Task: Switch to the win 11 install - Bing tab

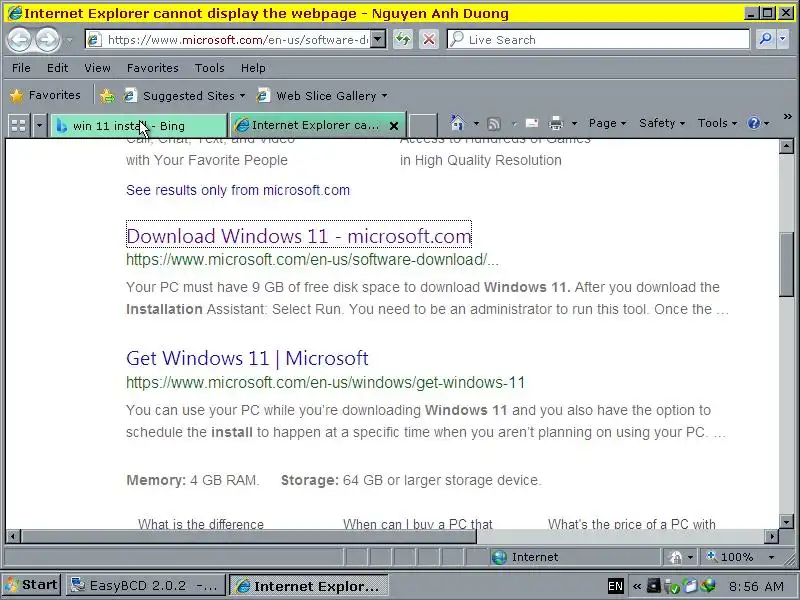Action: pyautogui.click(x=139, y=126)
